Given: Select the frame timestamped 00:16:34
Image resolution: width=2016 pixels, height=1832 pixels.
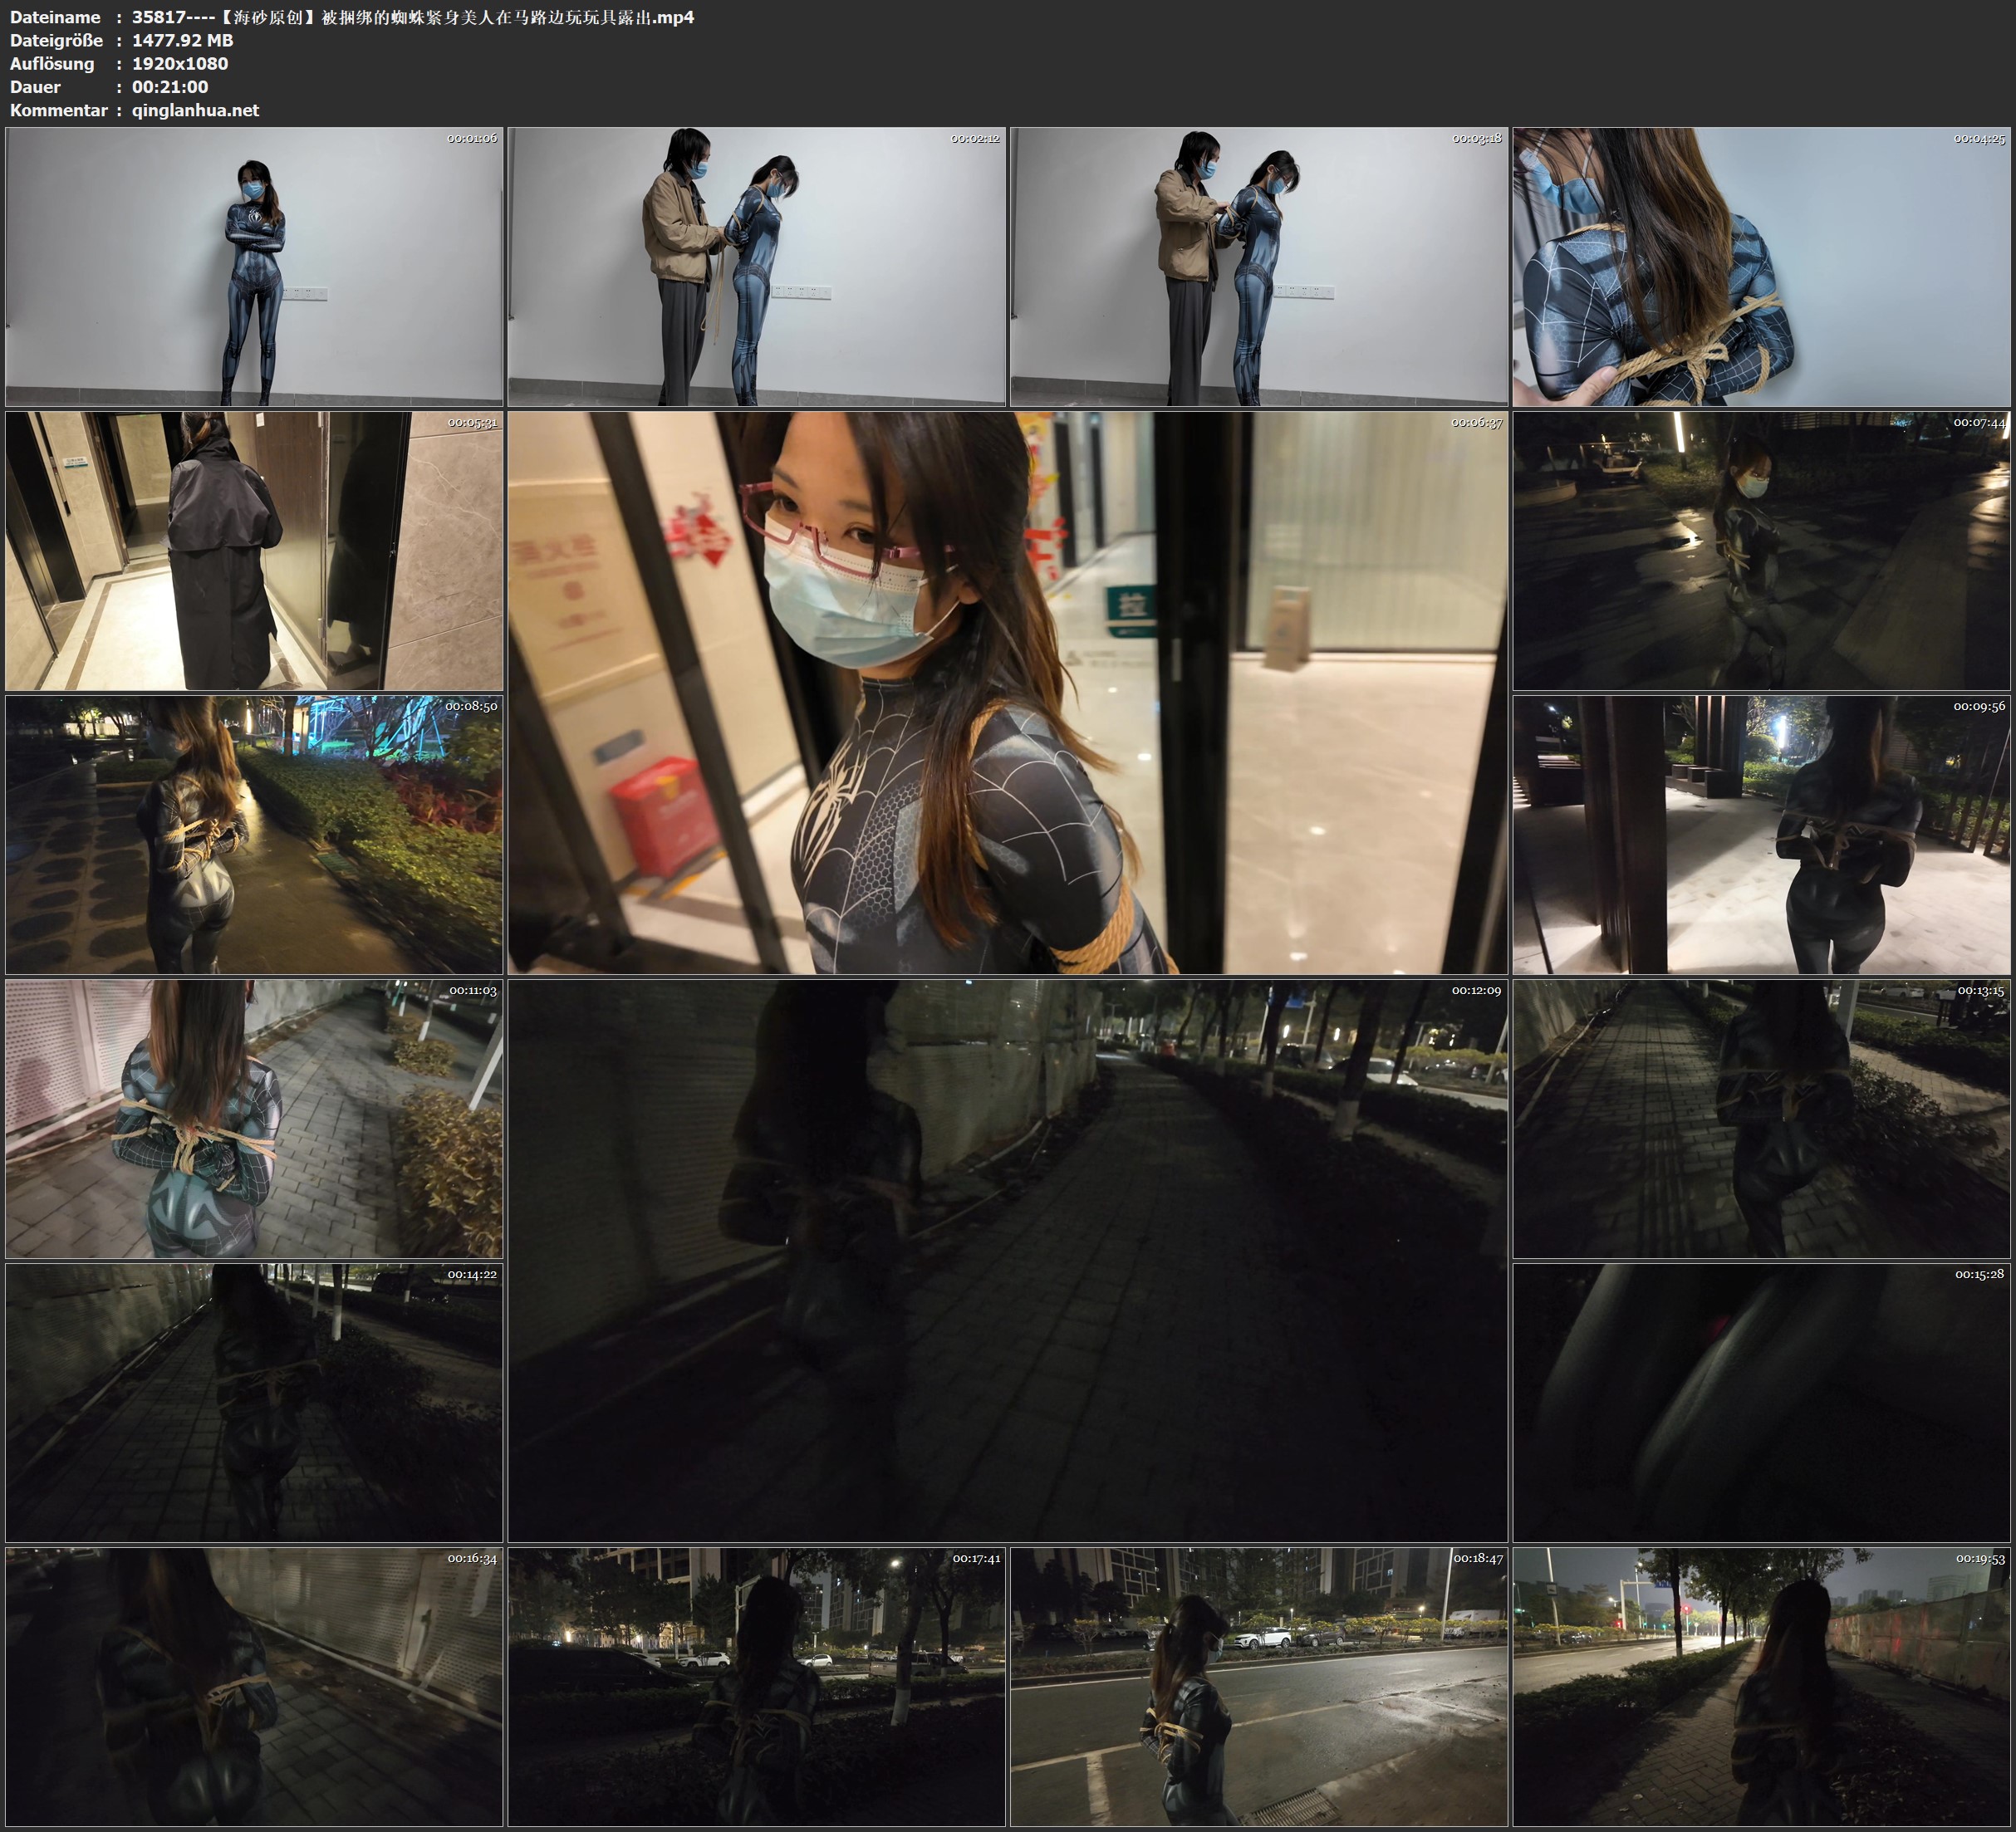Looking at the screenshot, I should tap(254, 1686).
